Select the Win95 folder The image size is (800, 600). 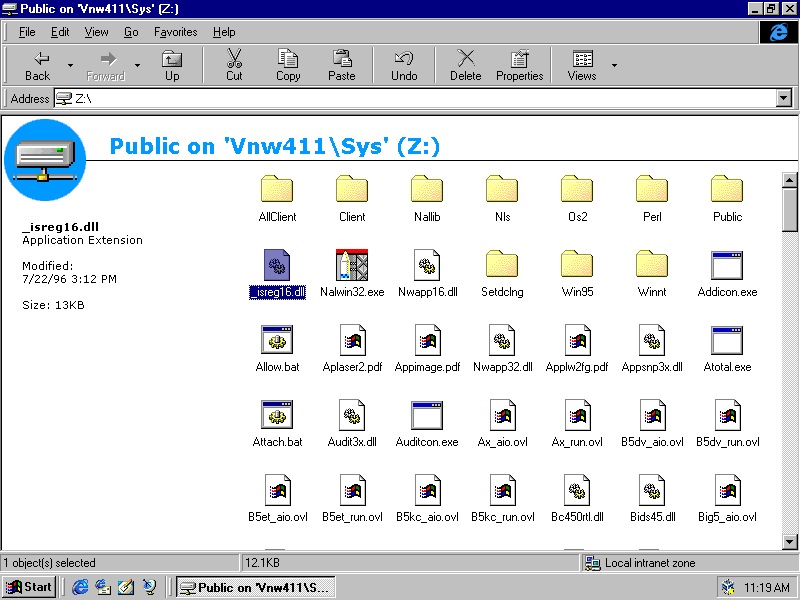[577, 274]
